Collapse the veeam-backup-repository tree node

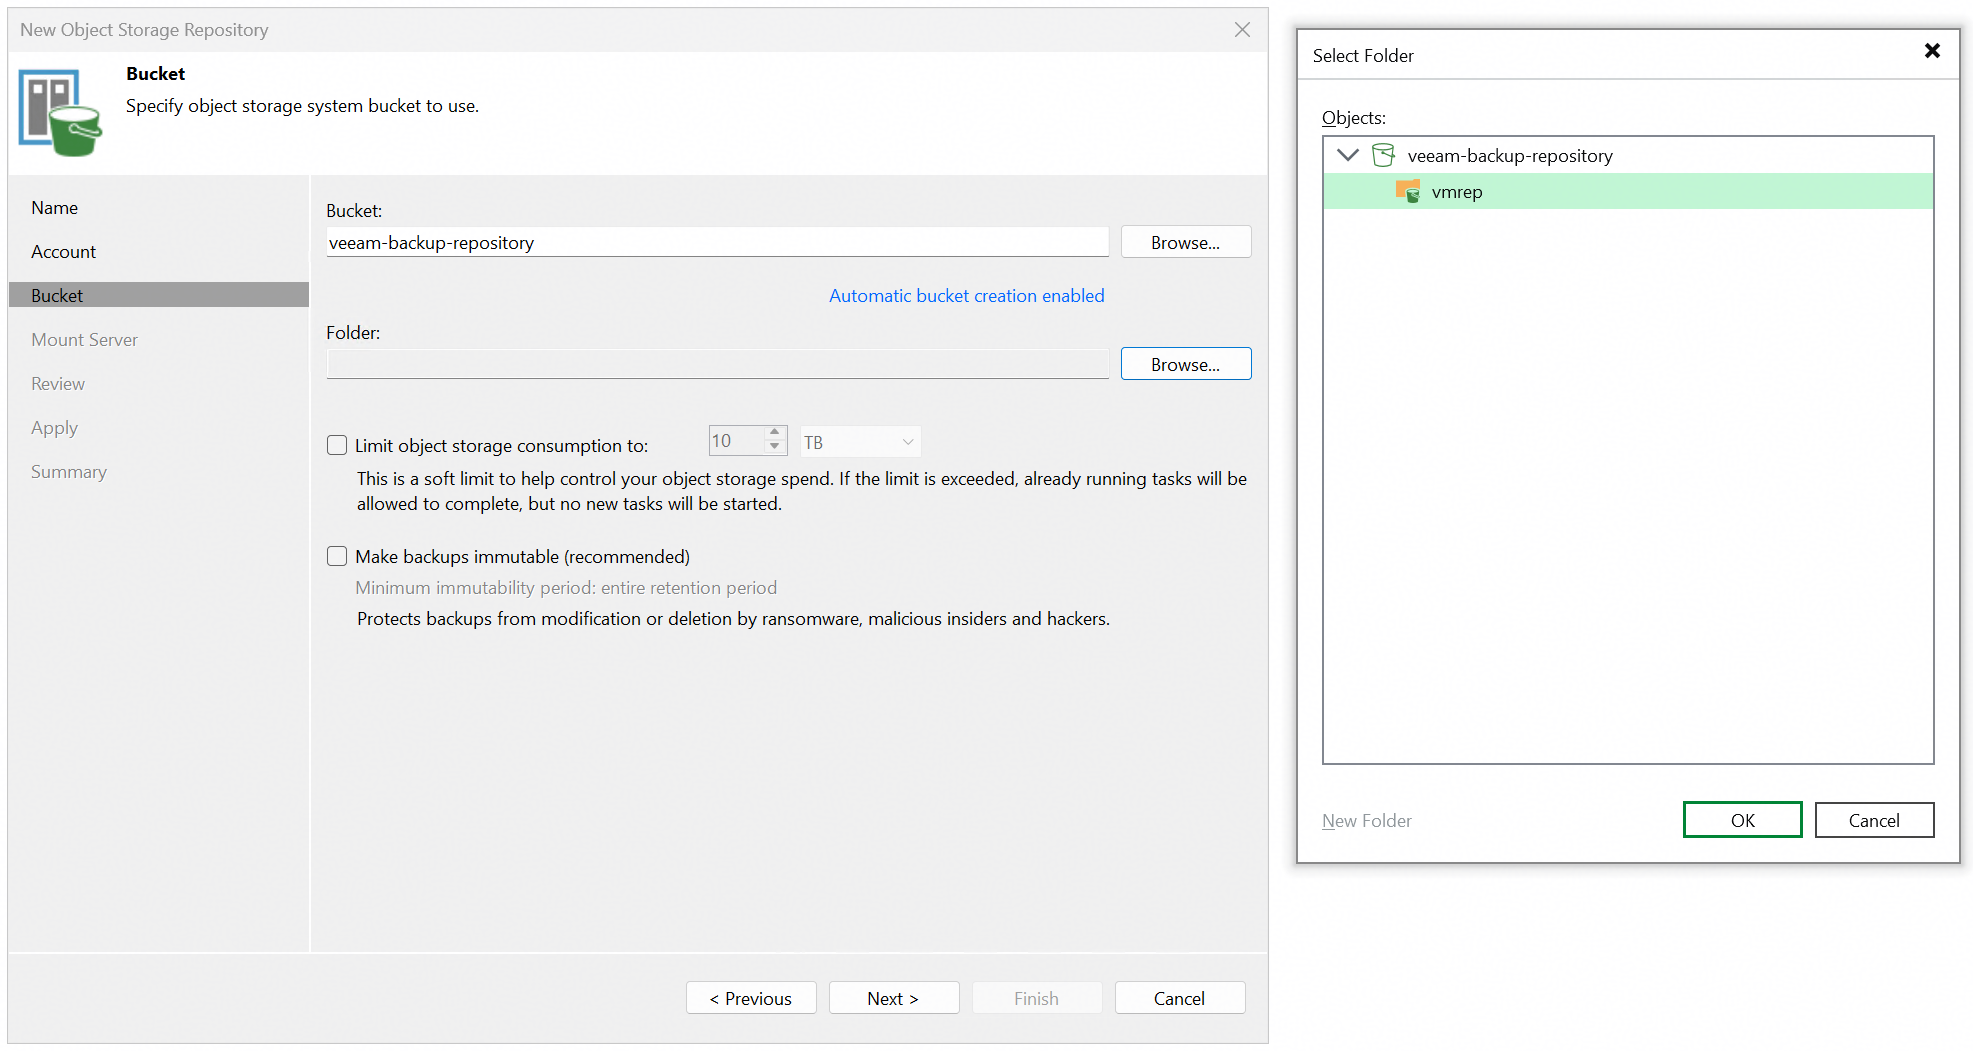(1348, 155)
